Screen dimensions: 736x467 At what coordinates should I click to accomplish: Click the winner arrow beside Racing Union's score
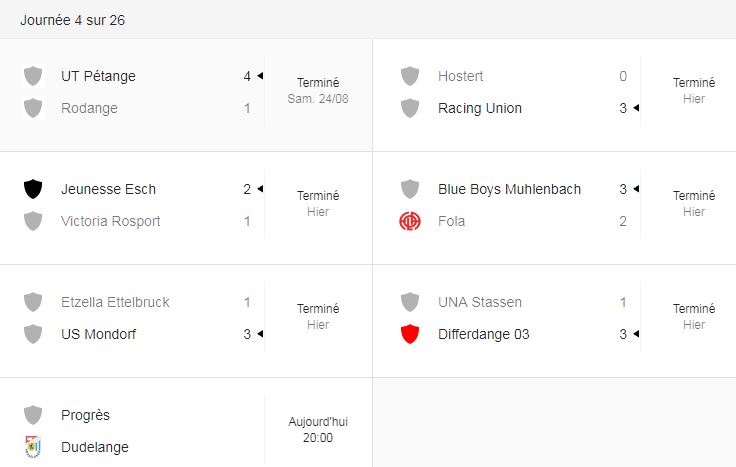(x=636, y=108)
